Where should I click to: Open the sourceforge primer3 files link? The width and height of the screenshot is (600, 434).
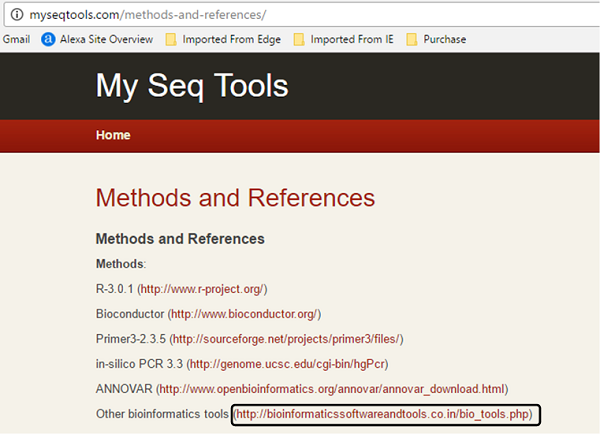pyautogui.click(x=287, y=339)
